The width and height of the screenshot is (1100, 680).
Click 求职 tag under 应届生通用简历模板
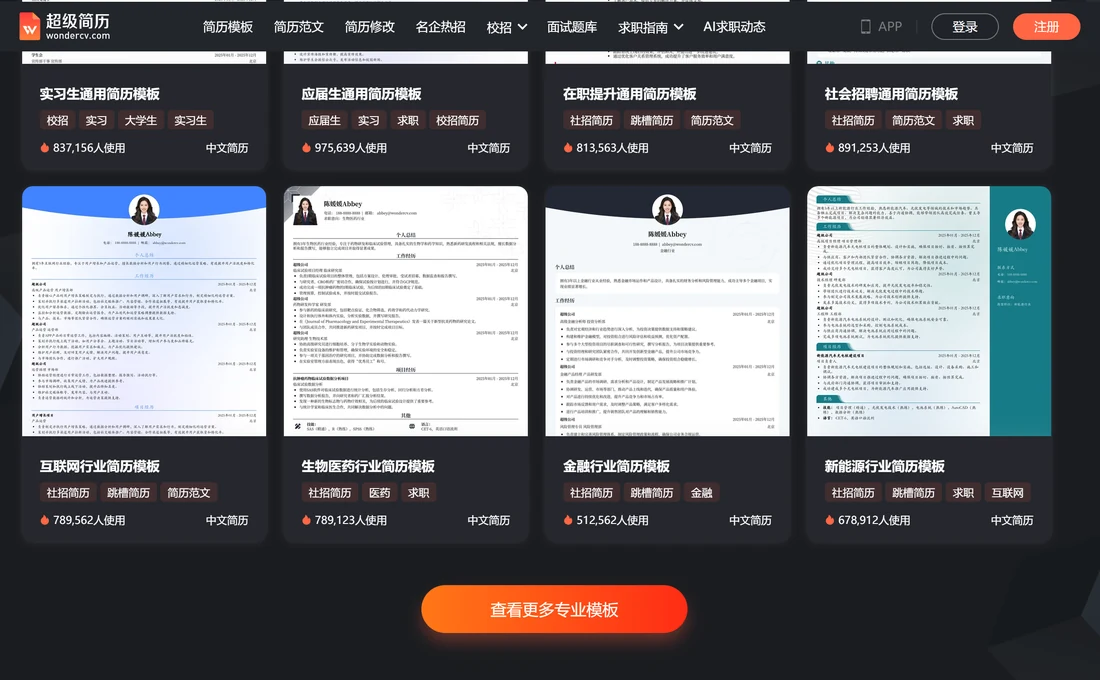(x=408, y=121)
